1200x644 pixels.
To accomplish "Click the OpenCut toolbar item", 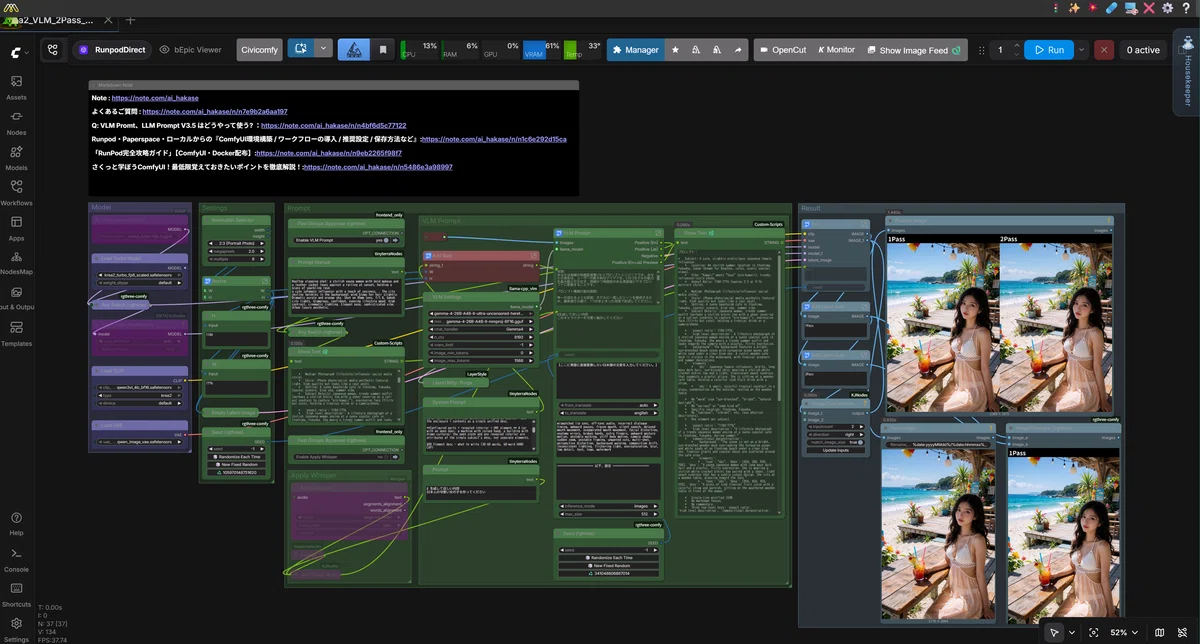I will pos(783,50).
